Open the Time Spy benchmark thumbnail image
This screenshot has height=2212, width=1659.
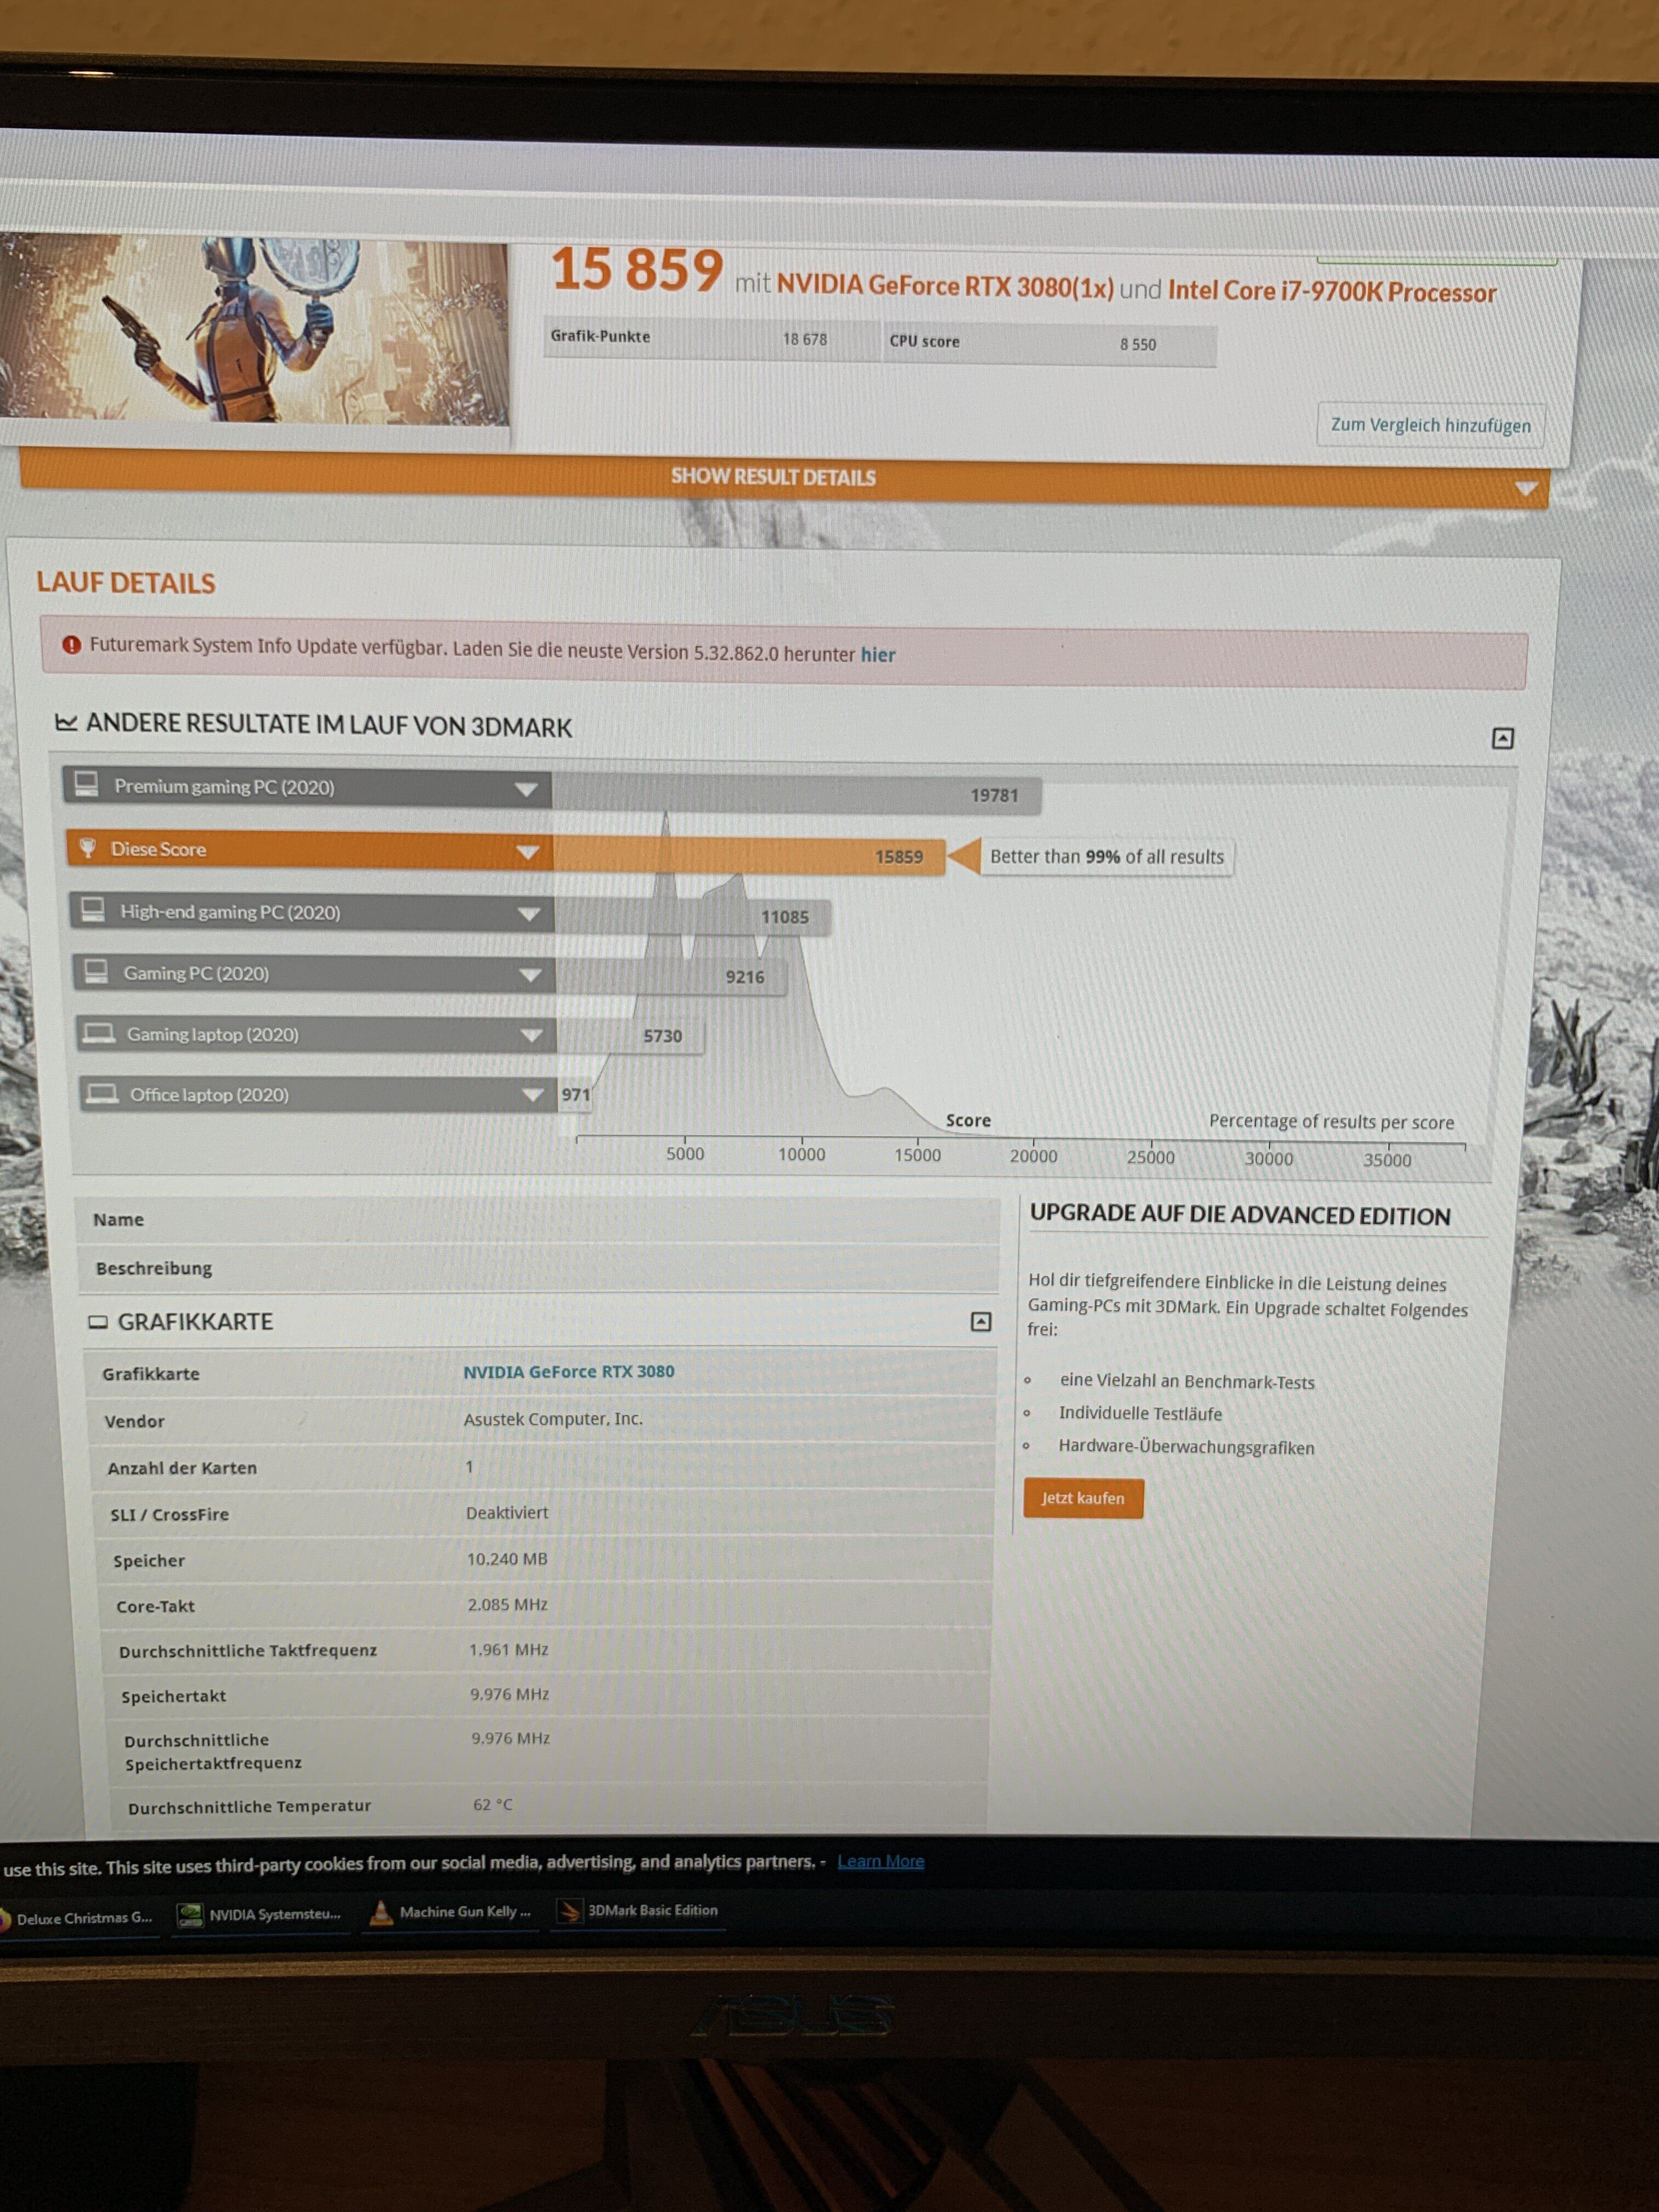(x=254, y=331)
